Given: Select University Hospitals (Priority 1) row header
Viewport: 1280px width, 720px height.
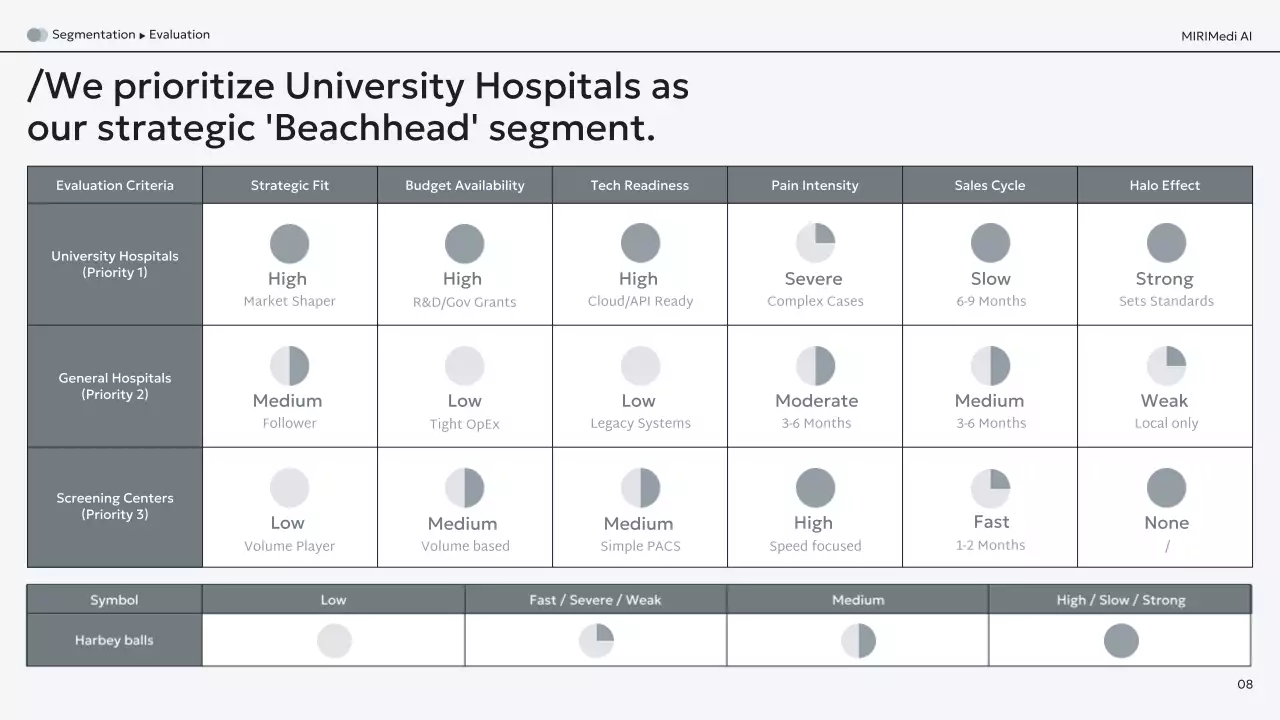Looking at the screenshot, I should click(x=115, y=264).
